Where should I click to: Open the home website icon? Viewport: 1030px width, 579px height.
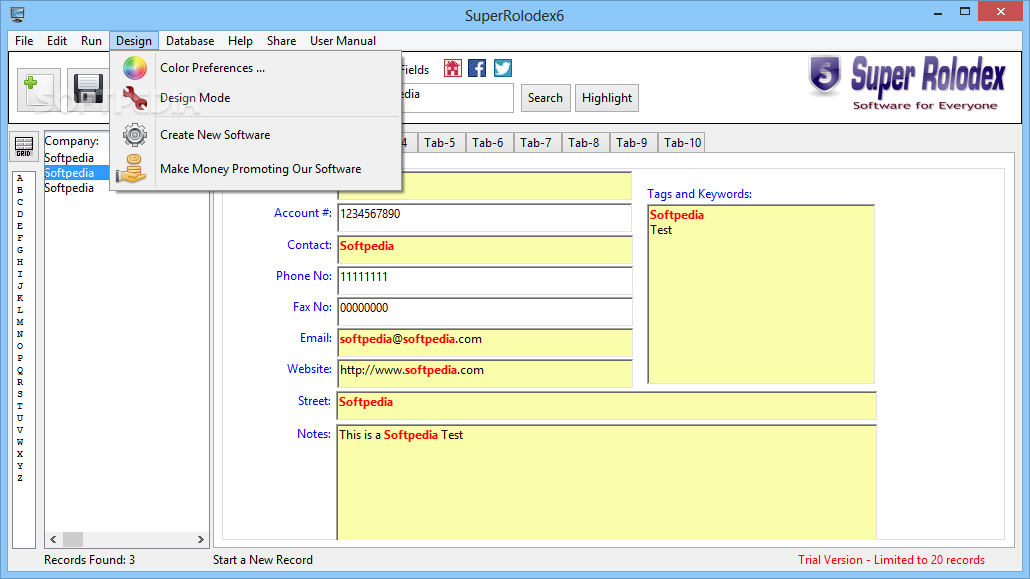click(453, 68)
